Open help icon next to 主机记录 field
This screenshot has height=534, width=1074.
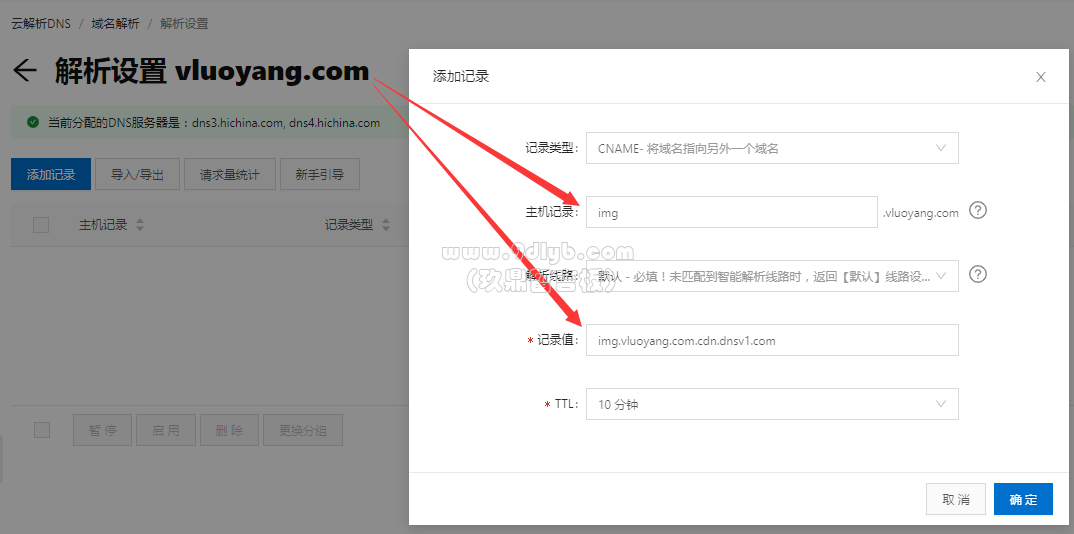pyautogui.click(x=978, y=211)
